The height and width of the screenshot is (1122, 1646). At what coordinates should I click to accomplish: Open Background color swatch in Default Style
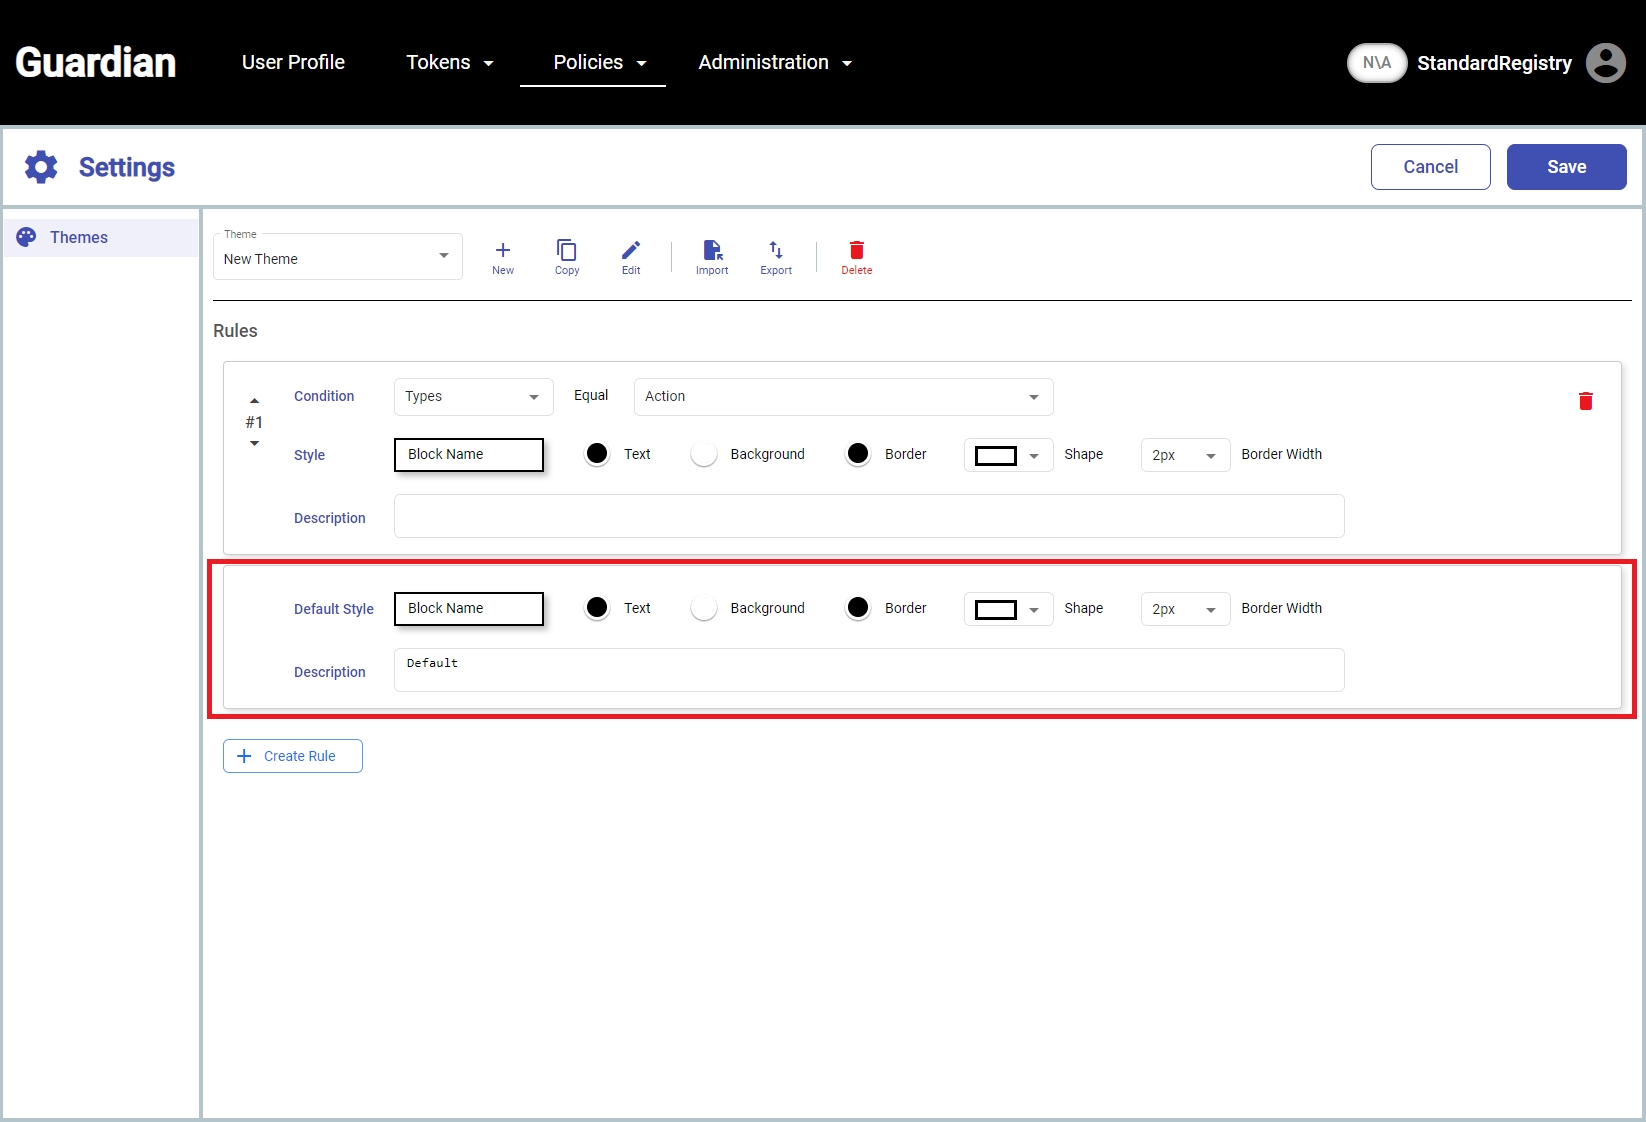(x=704, y=608)
